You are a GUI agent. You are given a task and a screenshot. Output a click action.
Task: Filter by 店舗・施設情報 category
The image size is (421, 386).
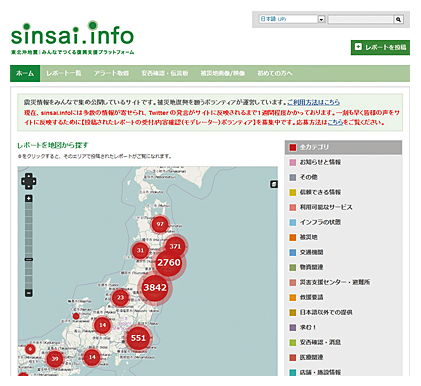click(x=343, y=372)
